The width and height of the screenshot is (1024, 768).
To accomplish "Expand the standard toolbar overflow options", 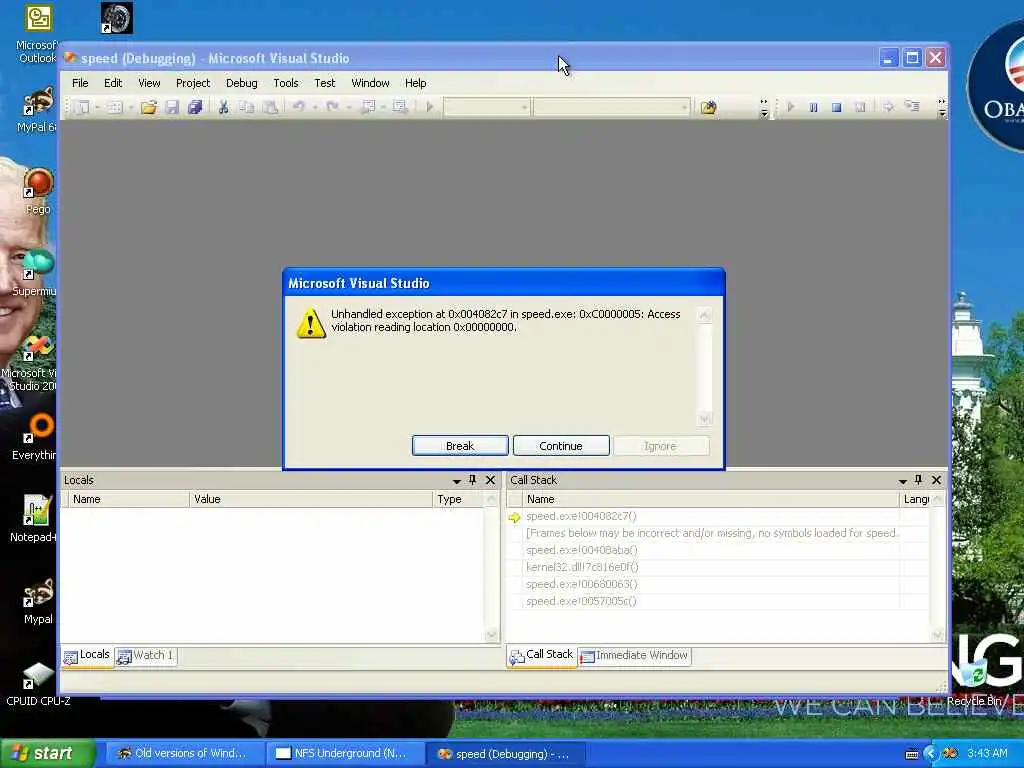I will pos(764,108).
